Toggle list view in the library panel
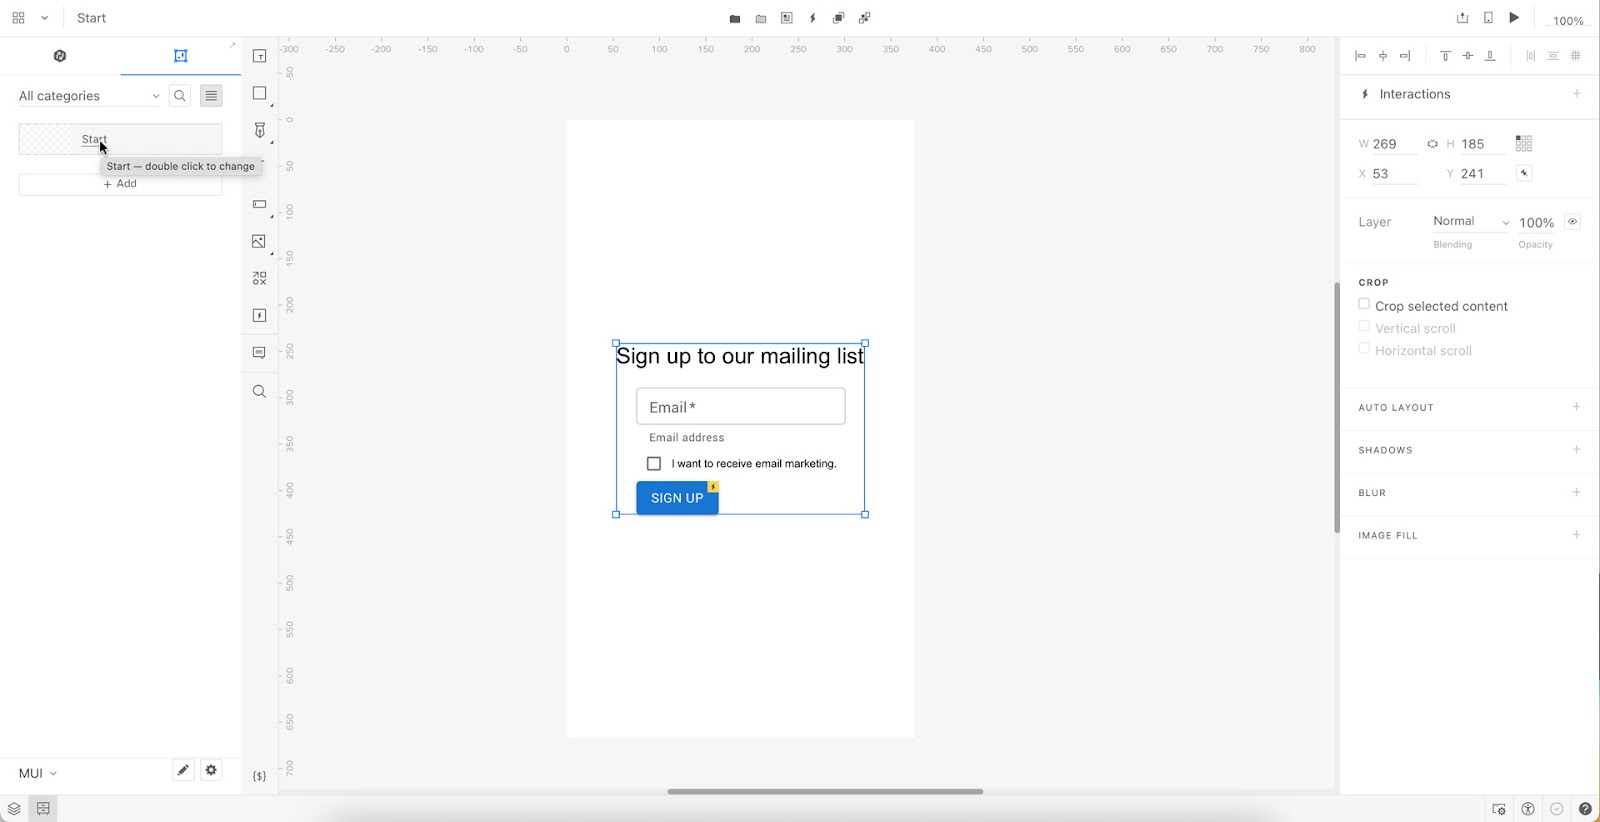 click(211, 96)
